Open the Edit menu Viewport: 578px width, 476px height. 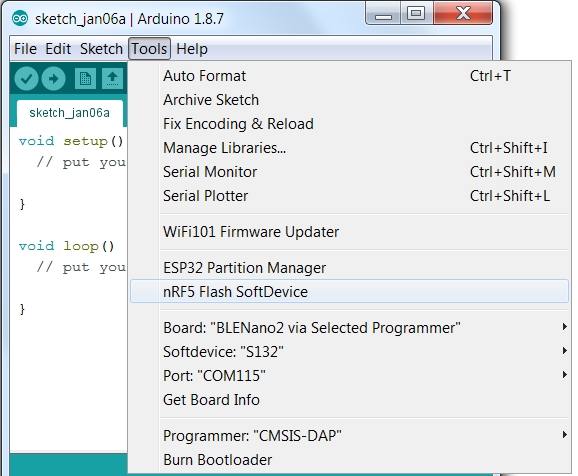coord(58,49)
